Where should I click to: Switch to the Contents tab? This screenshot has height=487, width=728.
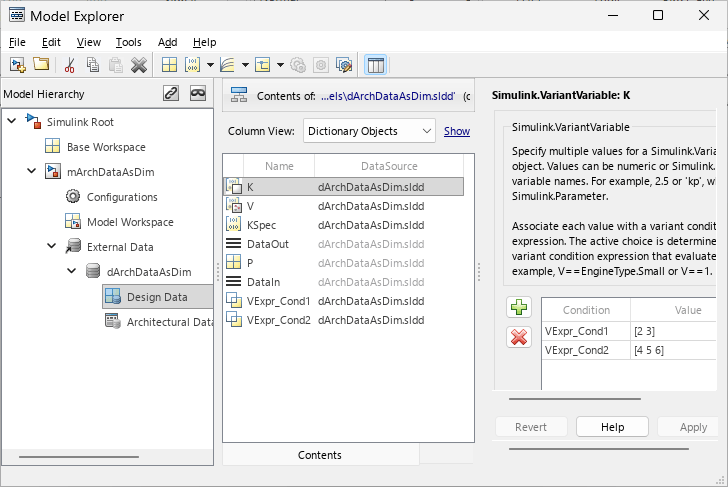pos(320,455)
